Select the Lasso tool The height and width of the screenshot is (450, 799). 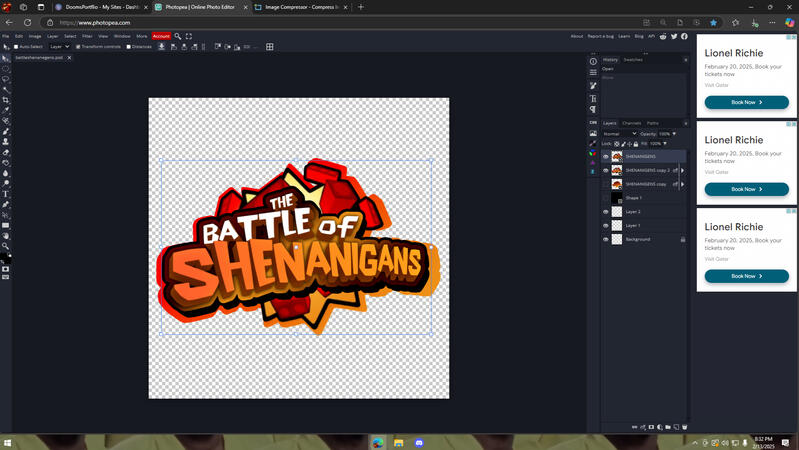[6, 79]
